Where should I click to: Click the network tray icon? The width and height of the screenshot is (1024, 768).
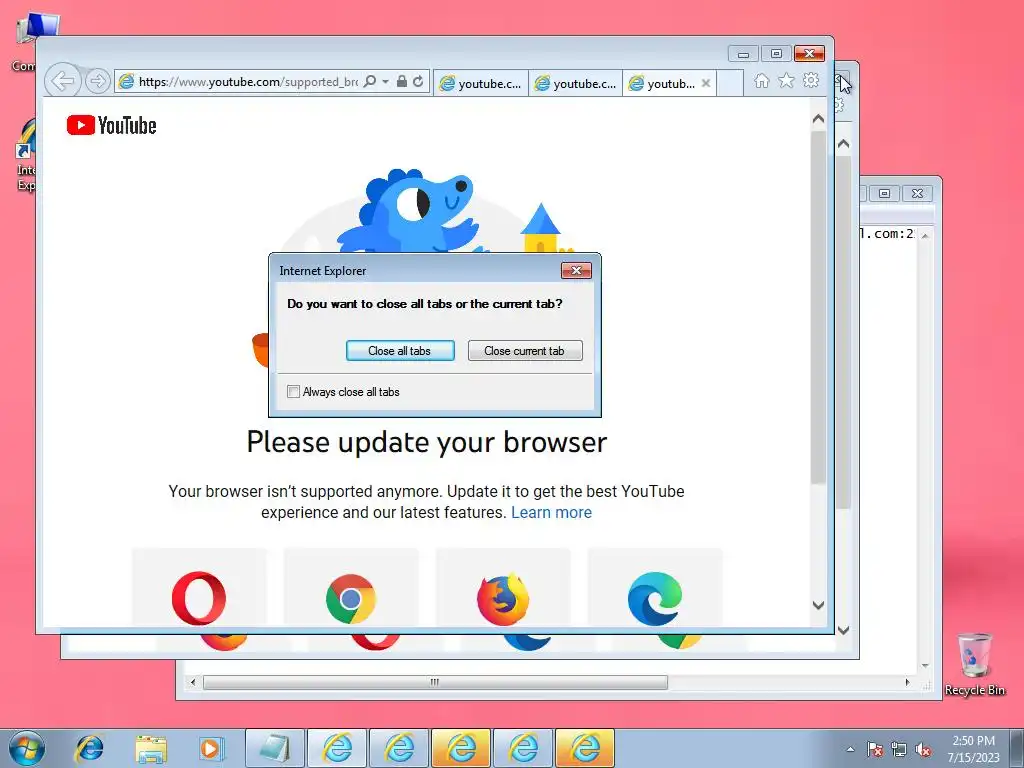pos(899,749)
